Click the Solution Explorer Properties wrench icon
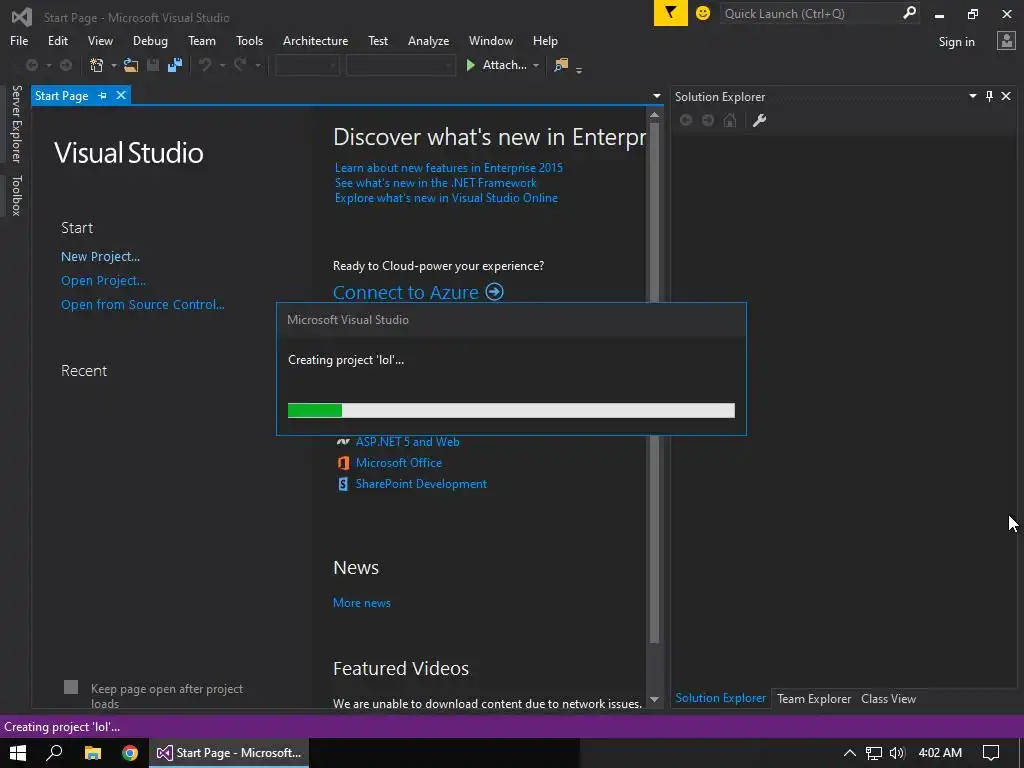The image size is (1024, 768). 760,120
